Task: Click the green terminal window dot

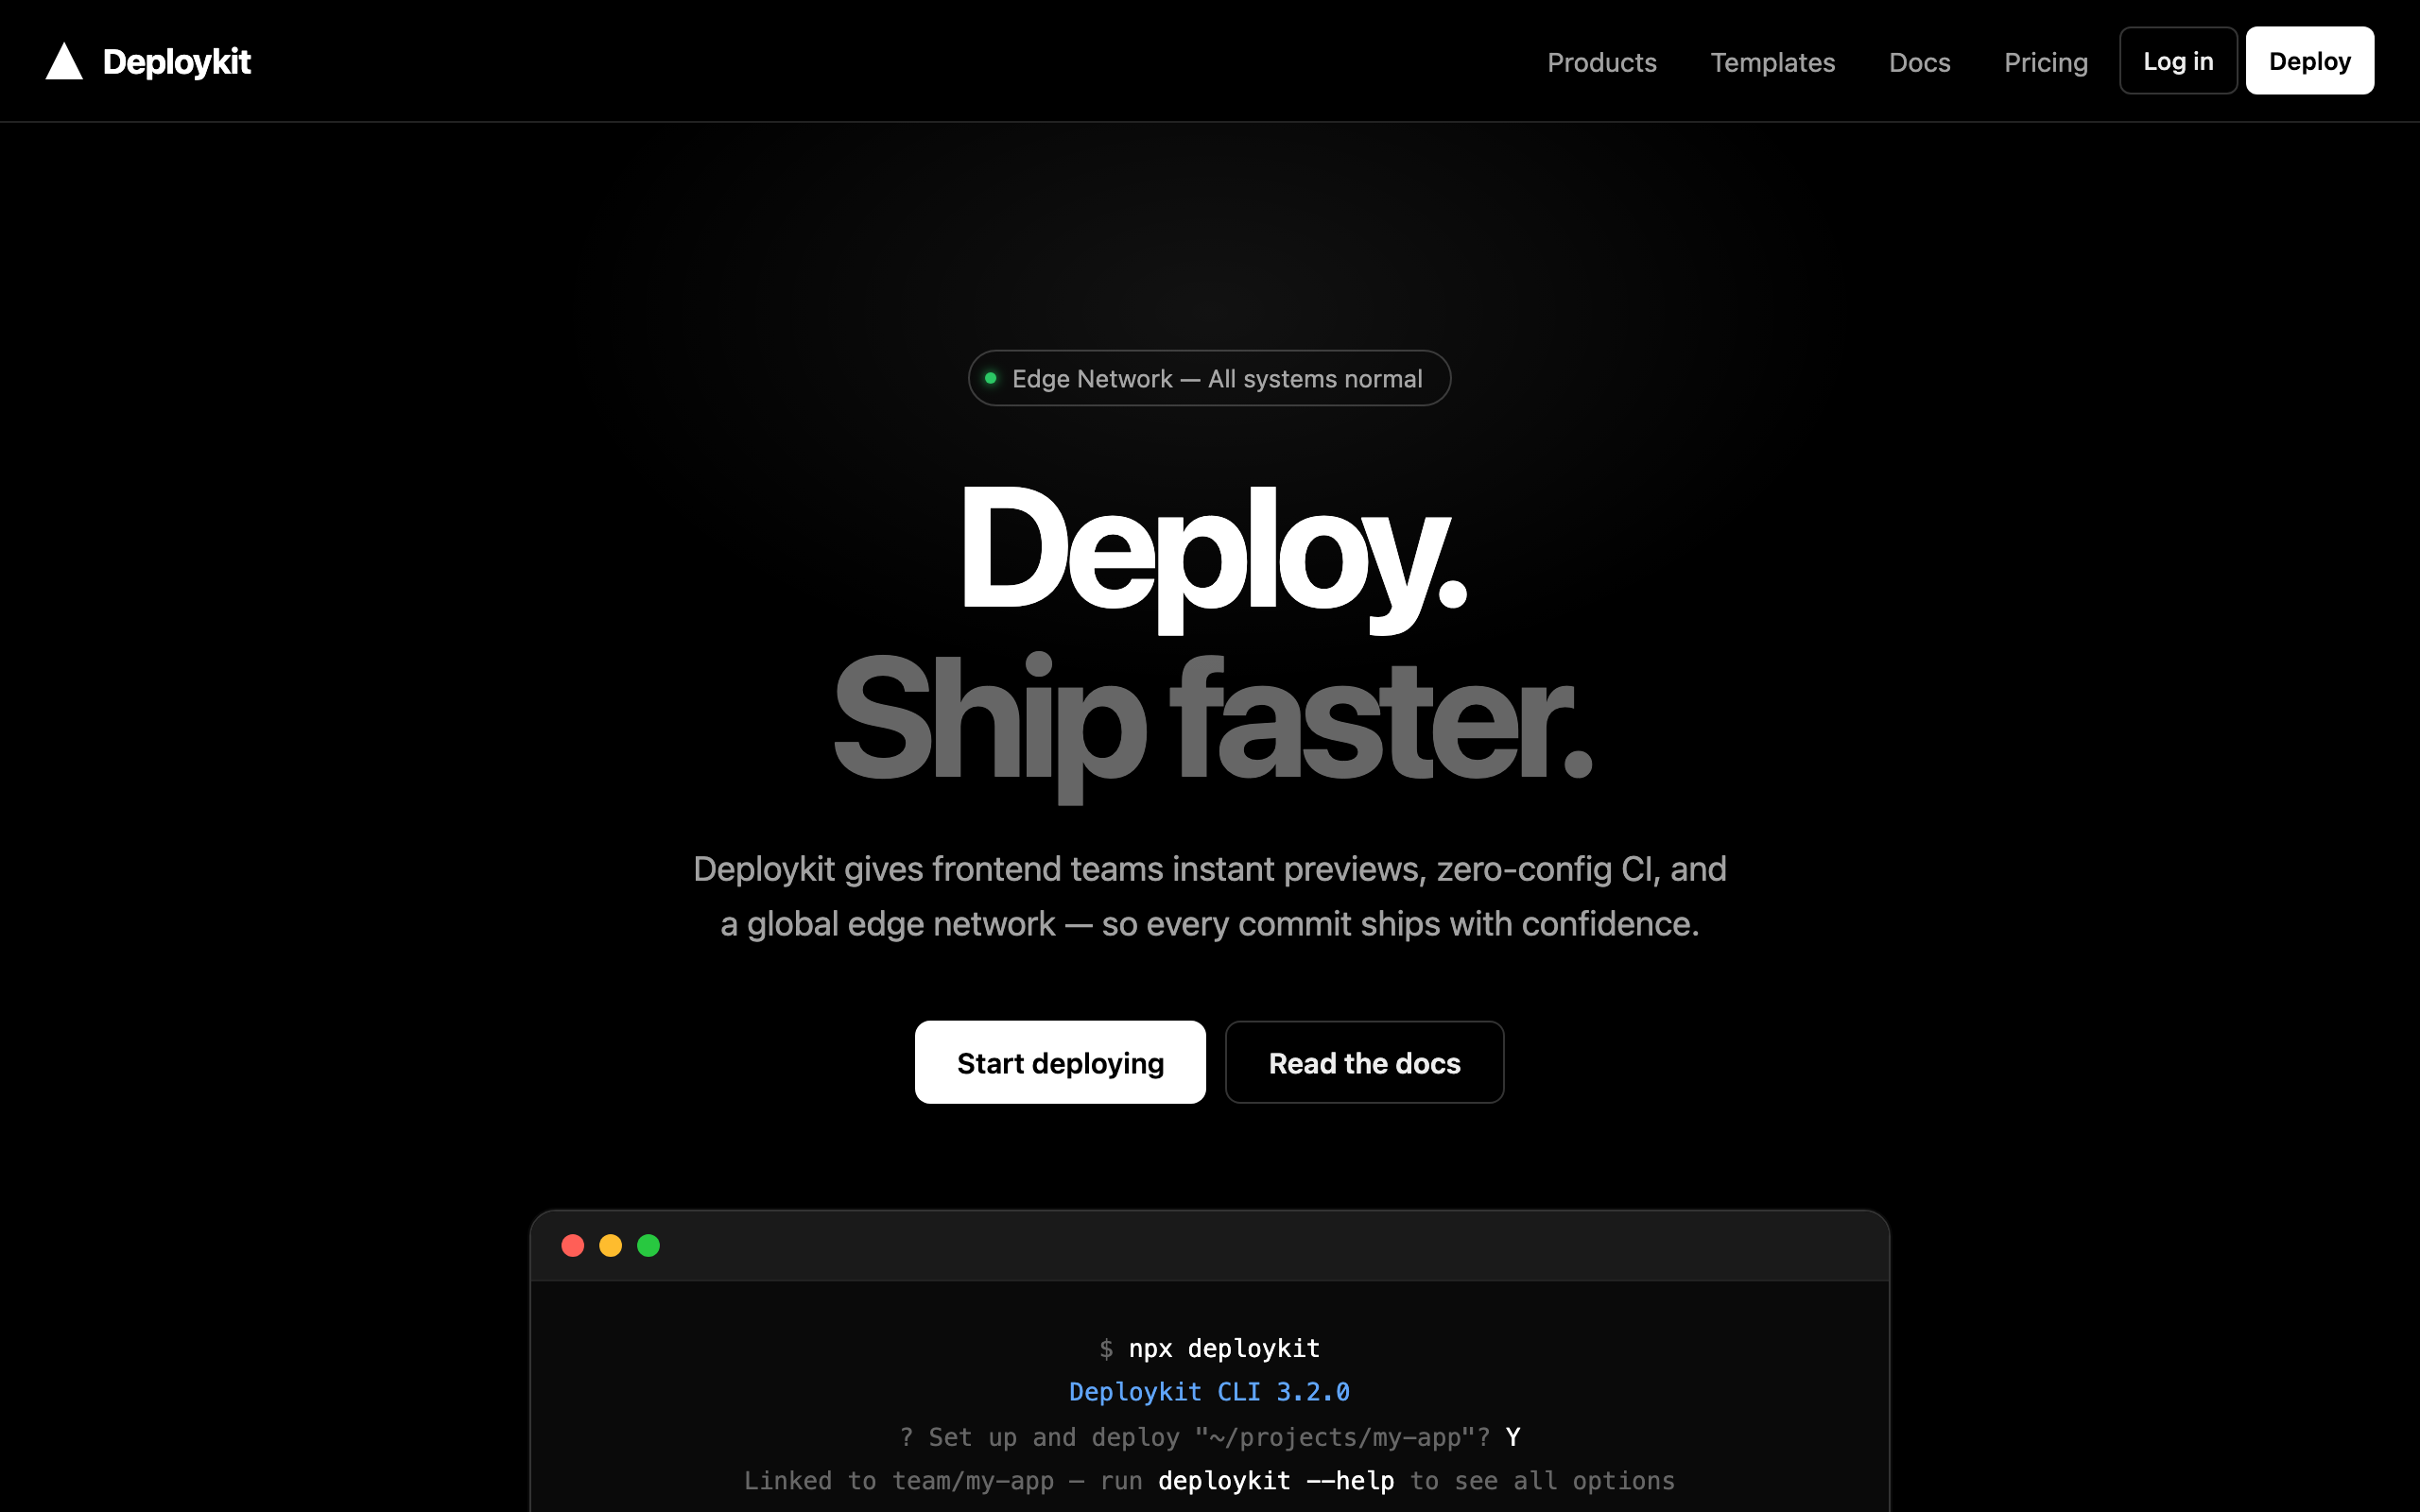Action: pyautogui.click(x=648, y=1245)
